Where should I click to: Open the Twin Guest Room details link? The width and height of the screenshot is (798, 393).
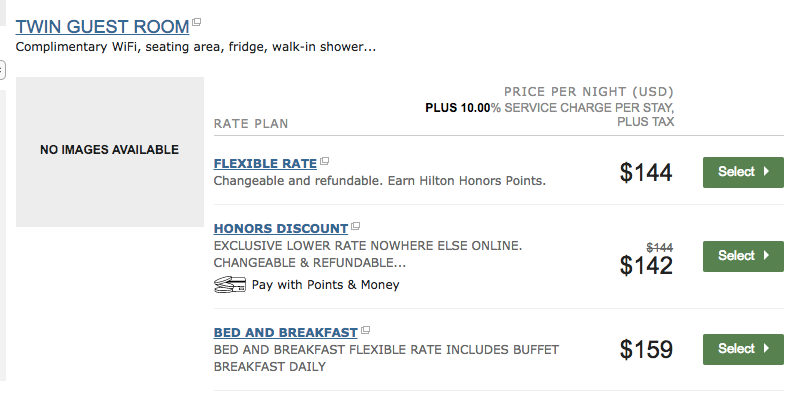pyautogui.click(x=102, y=26)
